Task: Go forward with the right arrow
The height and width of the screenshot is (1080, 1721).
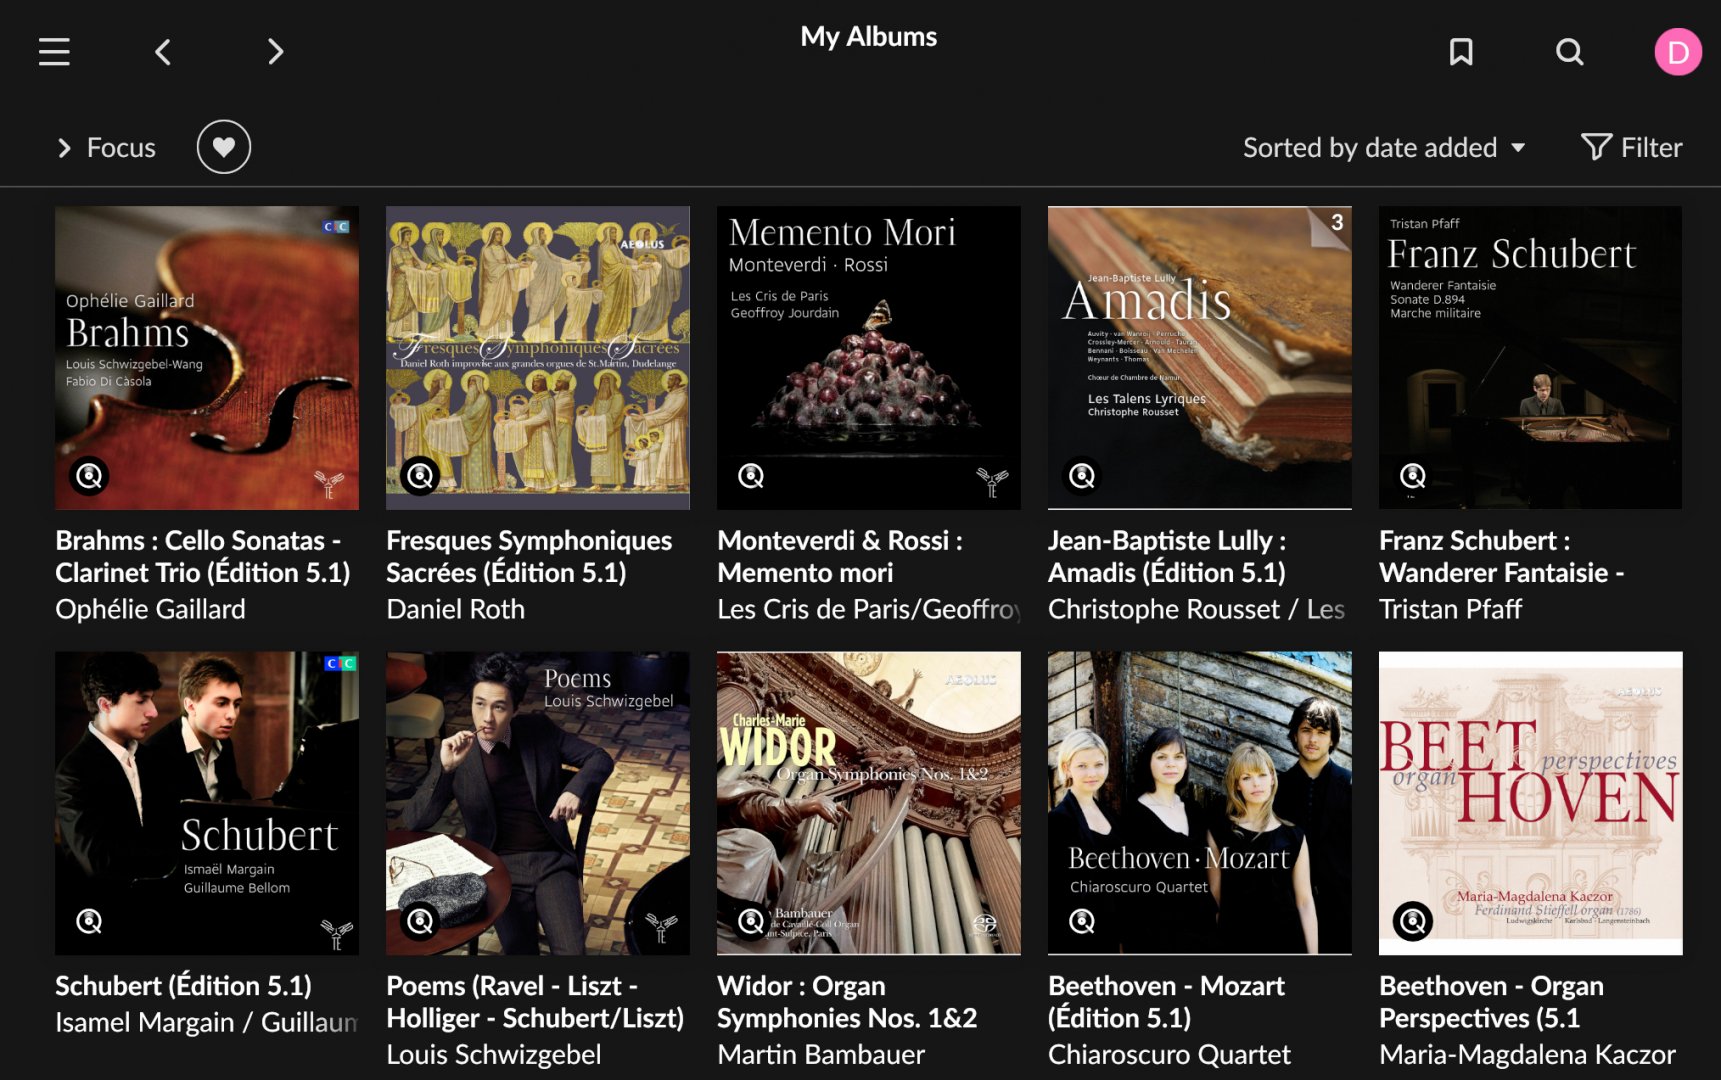Action: point(276,52)
